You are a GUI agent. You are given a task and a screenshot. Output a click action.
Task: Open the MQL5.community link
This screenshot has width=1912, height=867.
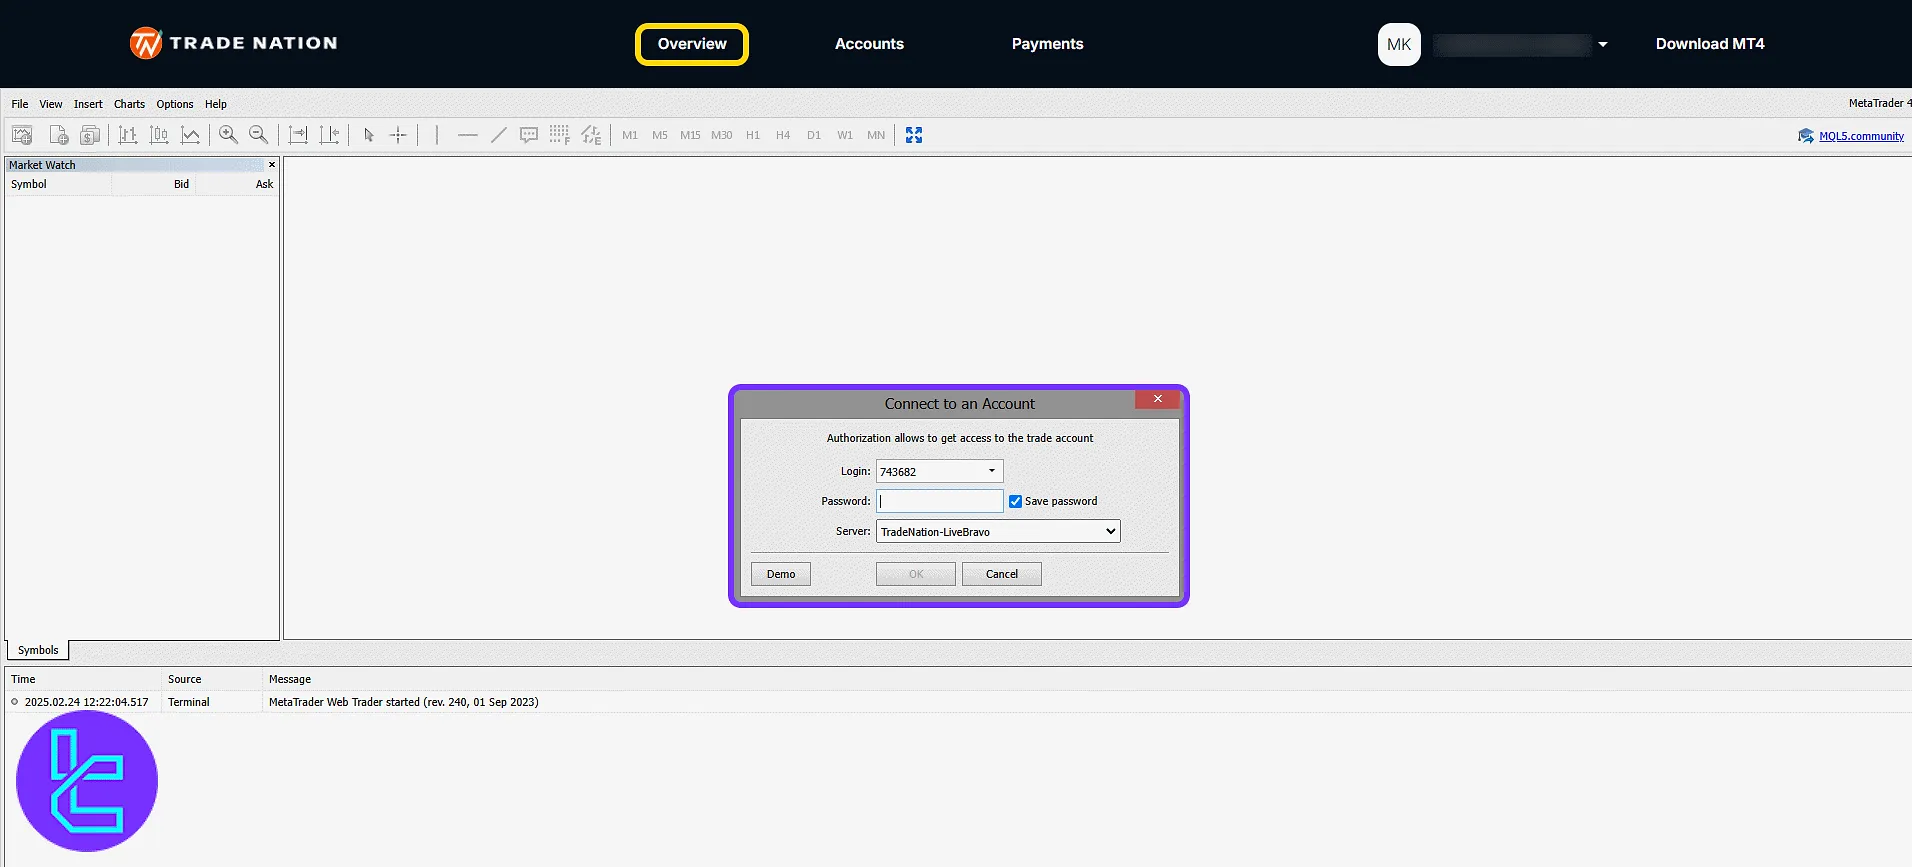click(1861, 136)
